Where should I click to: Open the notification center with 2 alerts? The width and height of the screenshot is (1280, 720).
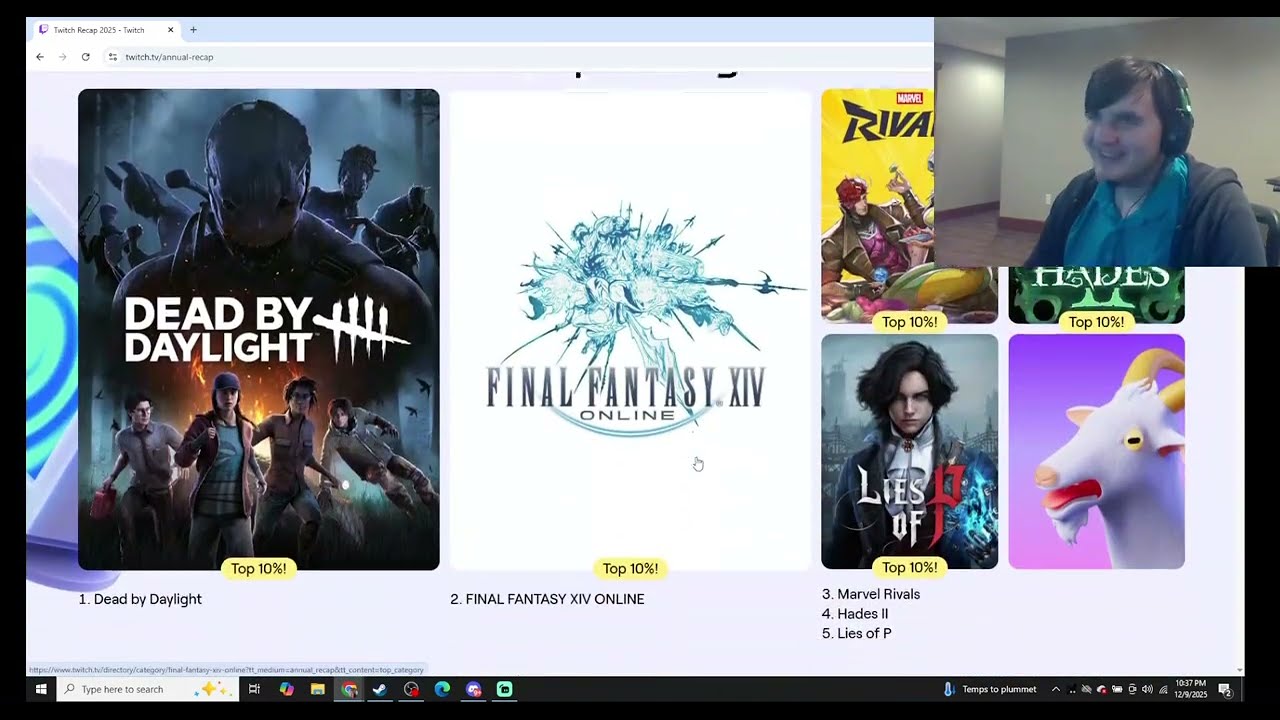1224,689
